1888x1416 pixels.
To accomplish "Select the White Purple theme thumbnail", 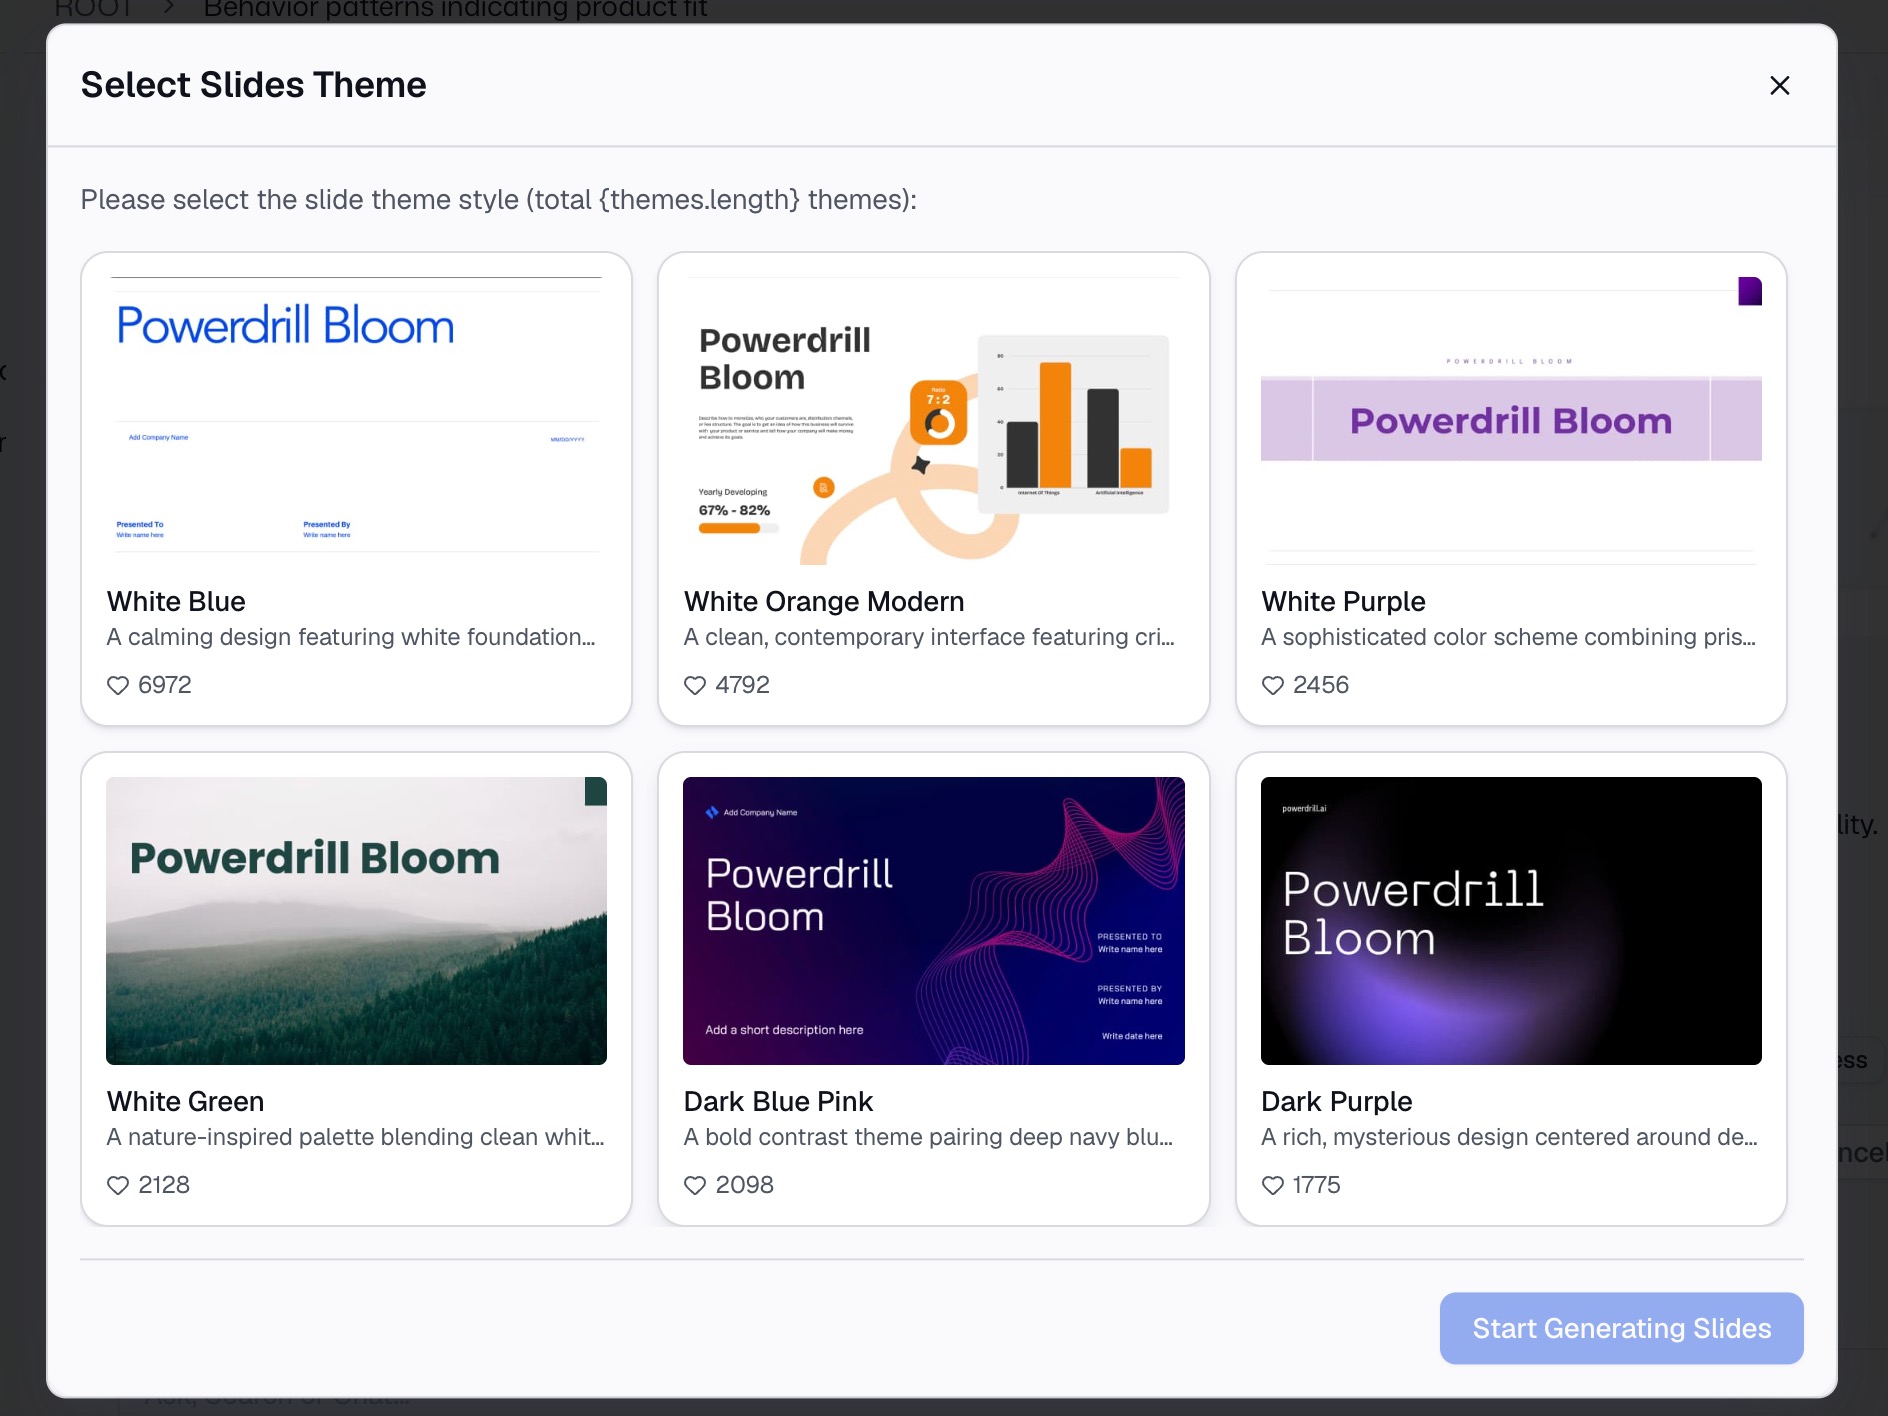I will (x=1511, y=421).
